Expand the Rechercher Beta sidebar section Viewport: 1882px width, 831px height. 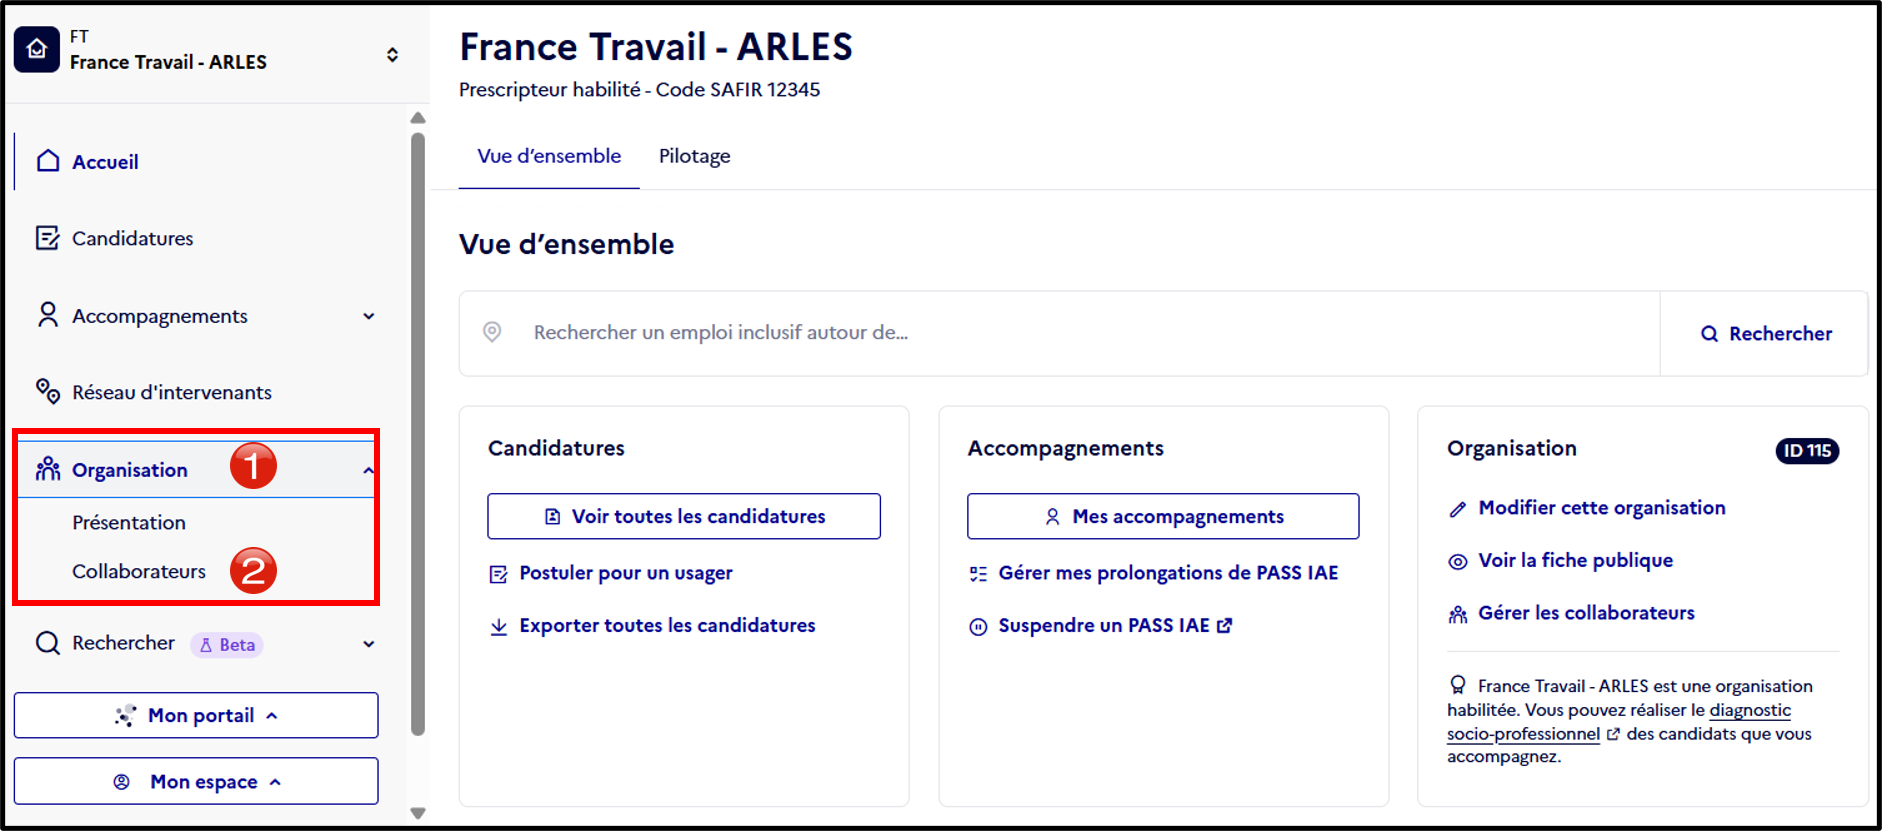(x=369, y=644)
